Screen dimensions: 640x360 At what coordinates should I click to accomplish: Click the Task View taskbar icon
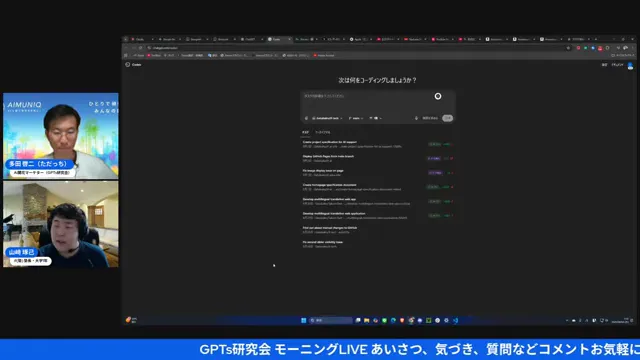coord(358,320)
